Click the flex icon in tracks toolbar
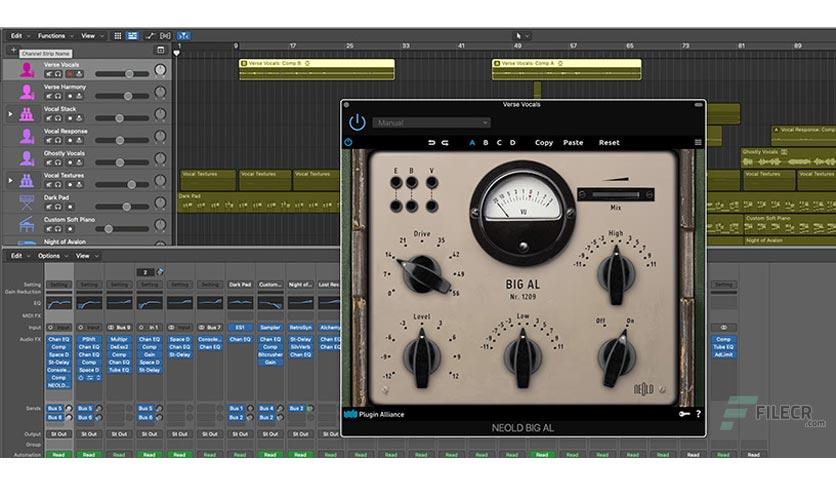Viewport: 836px width, 484px height. [x=165, y=36]
